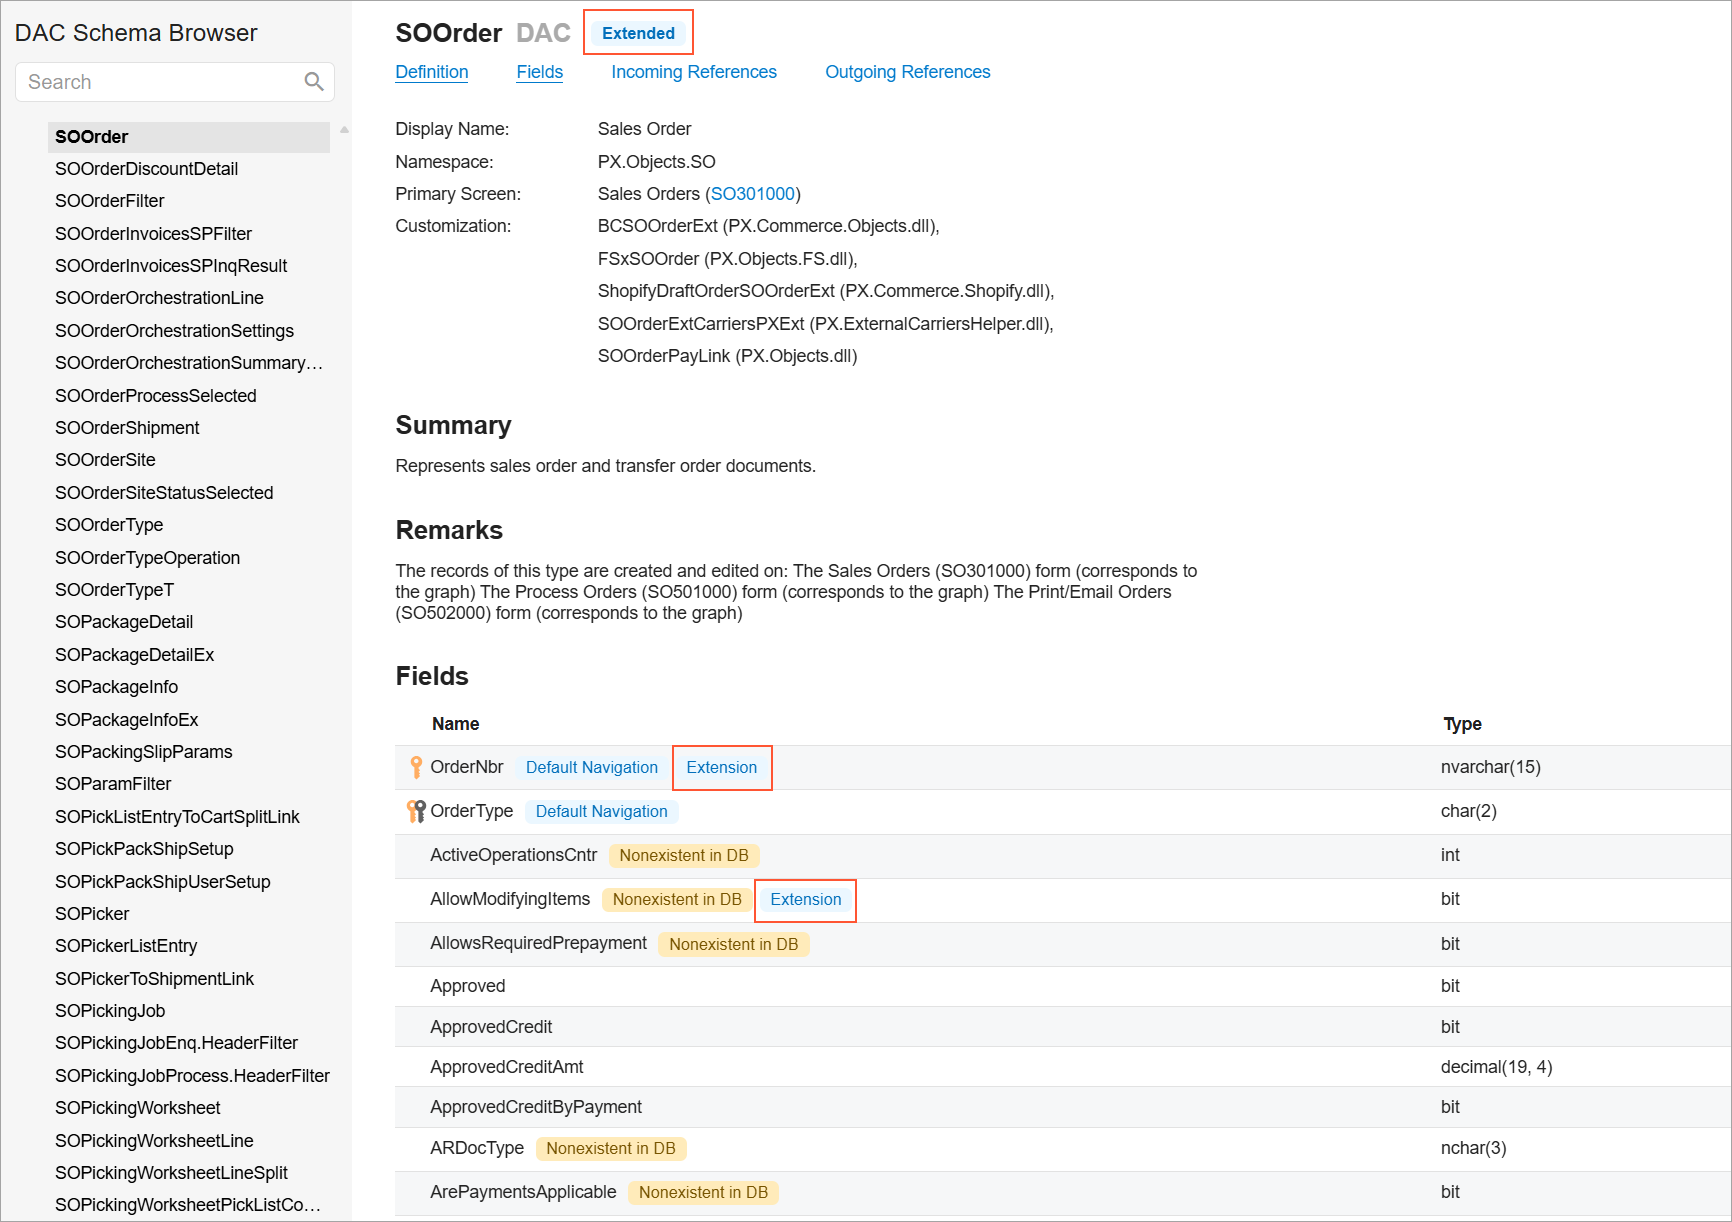Open SOPickPackShipUserSetup entry

(163, 882)
